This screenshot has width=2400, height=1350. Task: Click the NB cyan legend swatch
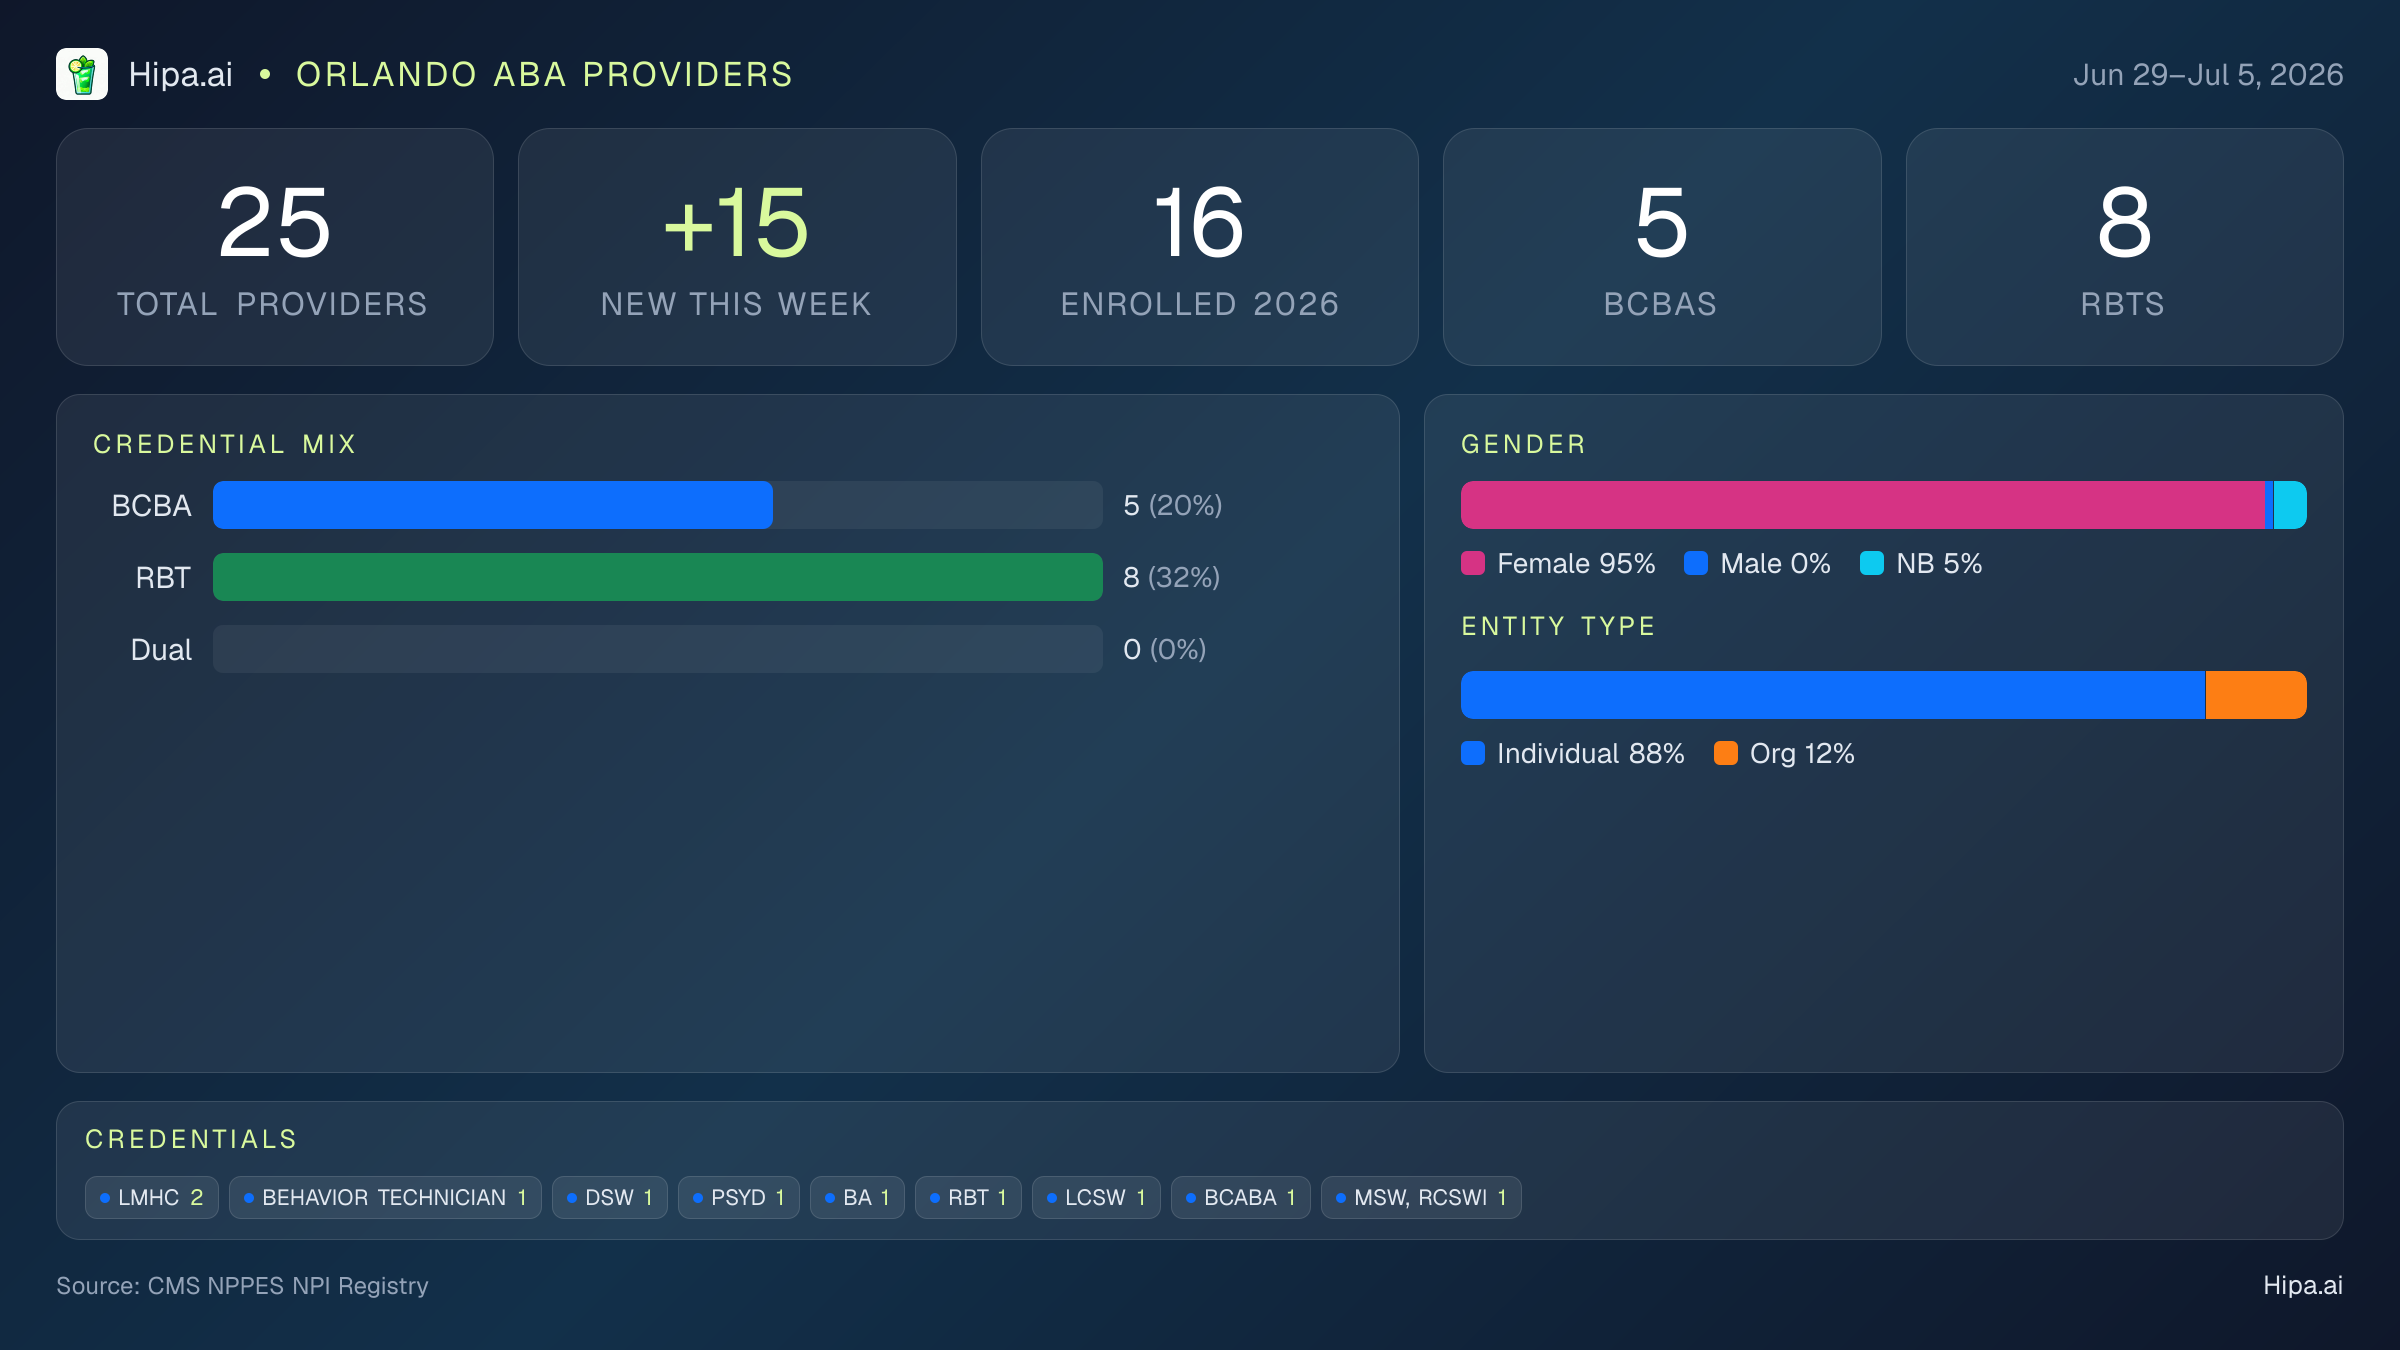1872,563
